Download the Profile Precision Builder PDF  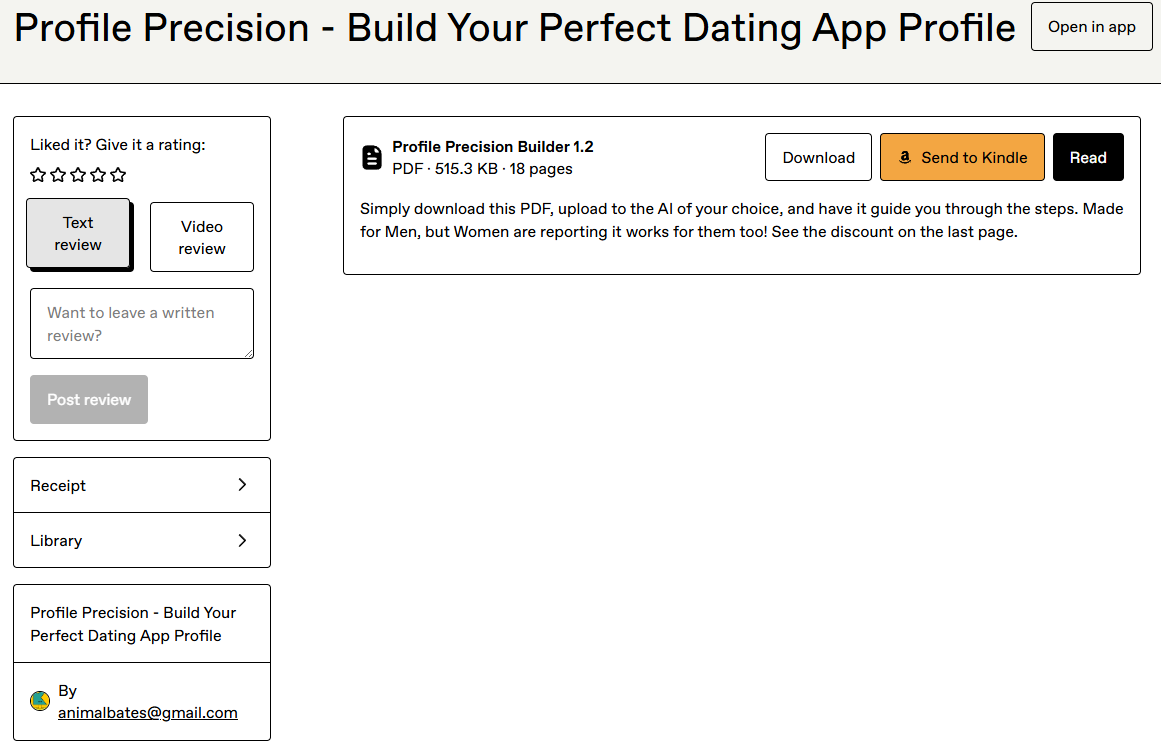(x=818, y=157)
